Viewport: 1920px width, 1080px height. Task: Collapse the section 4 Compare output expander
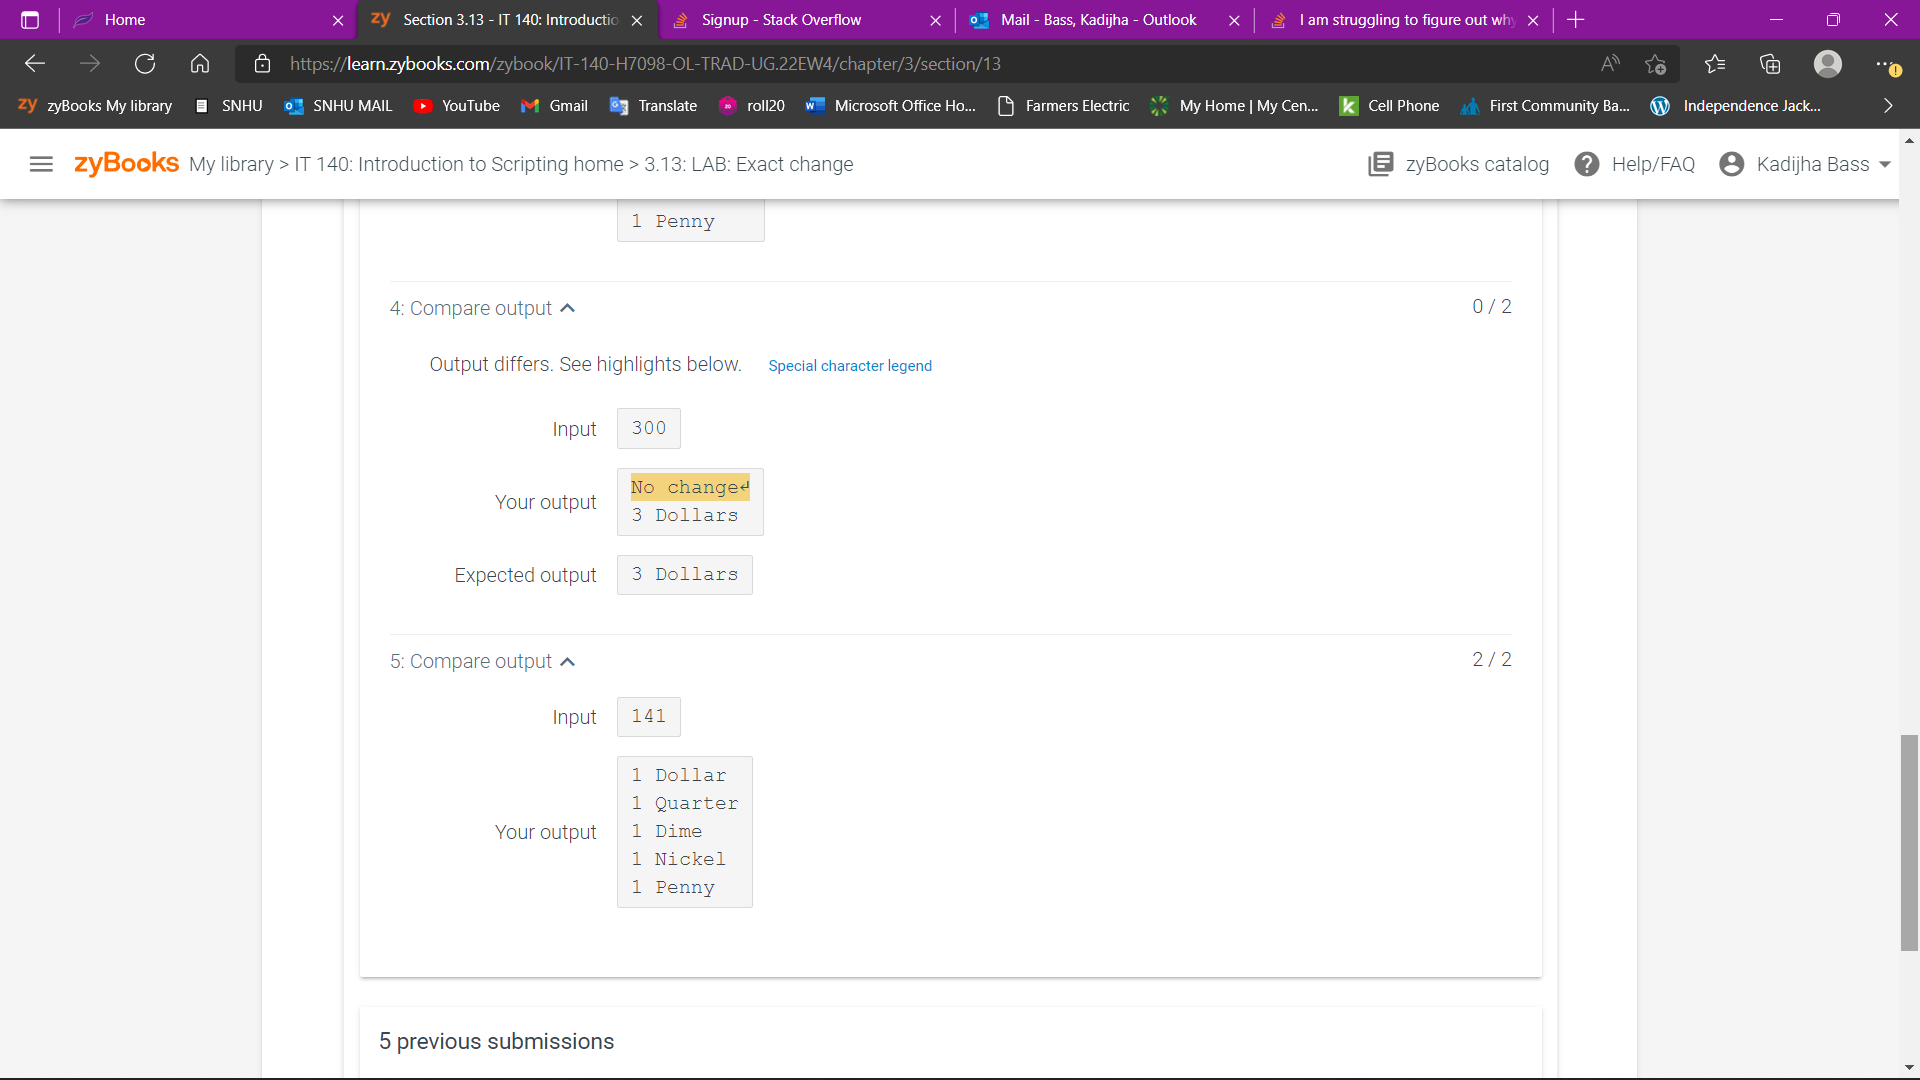point(567,309)
